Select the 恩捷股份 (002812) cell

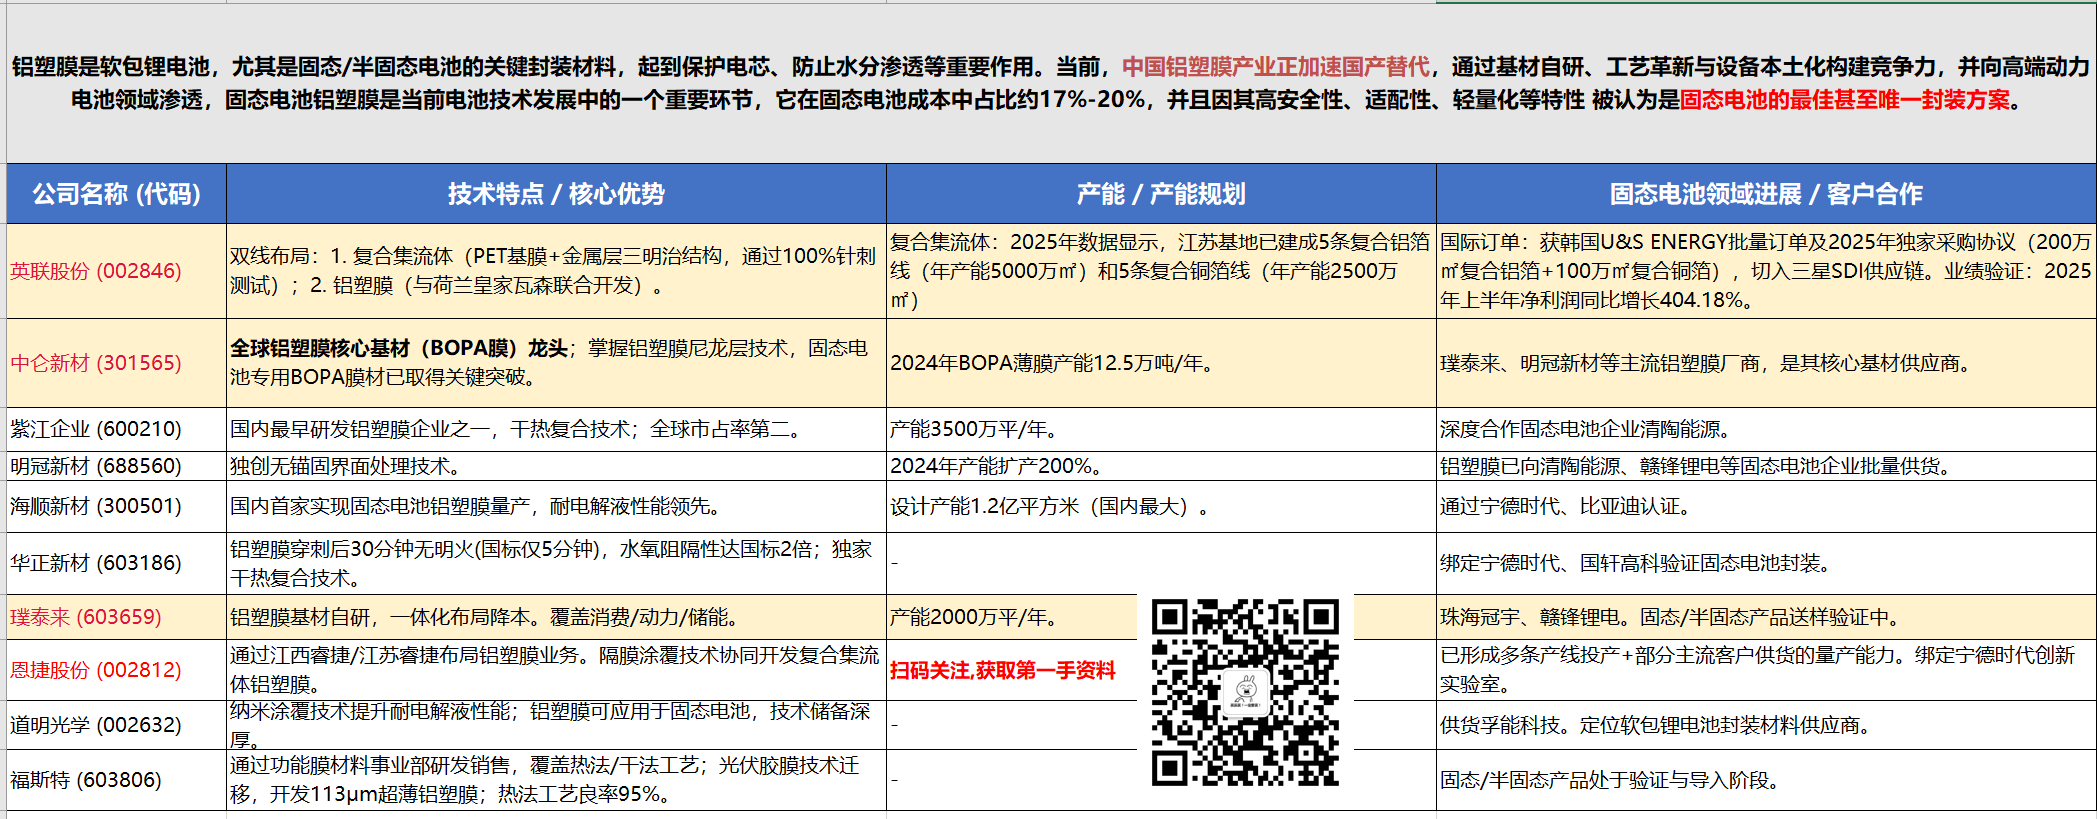tap(96, 670)
